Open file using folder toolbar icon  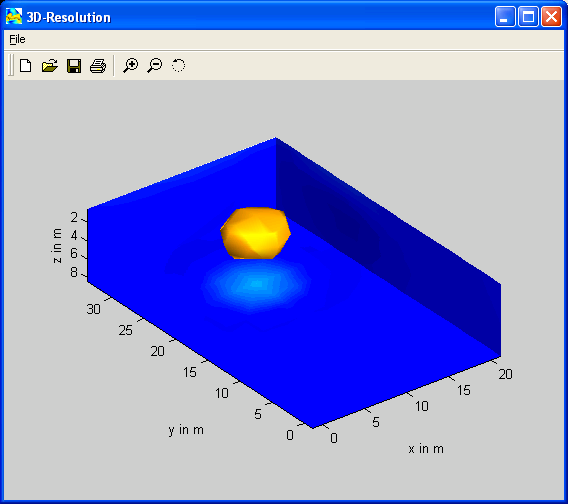click(x=50, y=66)
